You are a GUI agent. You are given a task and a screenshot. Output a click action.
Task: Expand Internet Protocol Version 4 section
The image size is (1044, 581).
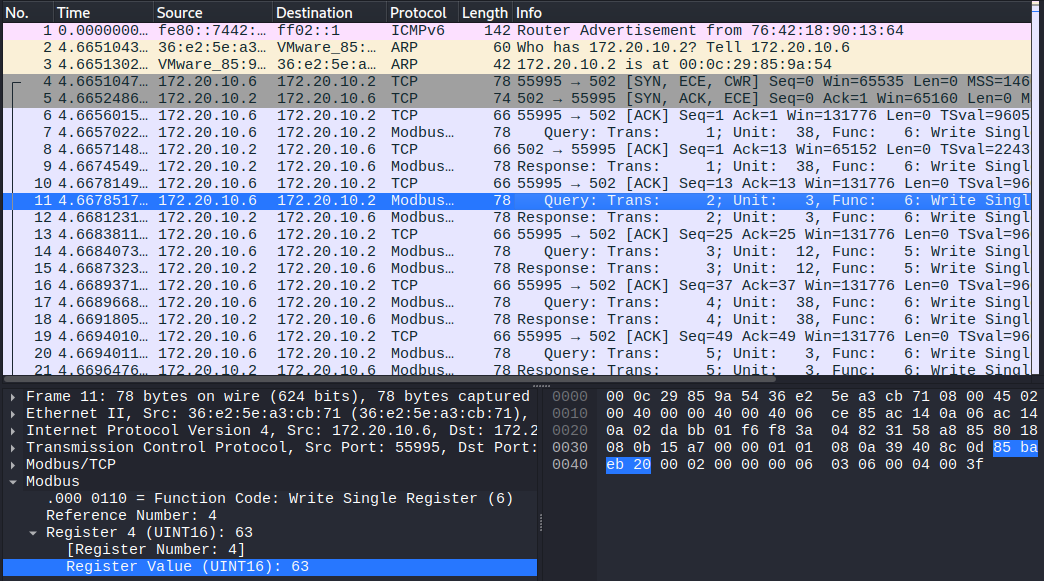click(12, 431)
